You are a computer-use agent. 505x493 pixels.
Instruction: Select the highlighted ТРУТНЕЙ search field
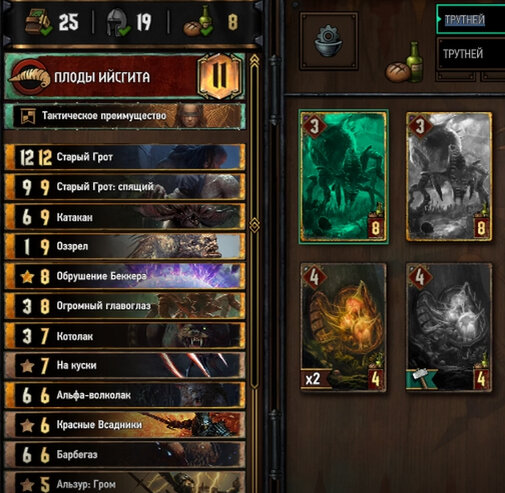(471, 19)
